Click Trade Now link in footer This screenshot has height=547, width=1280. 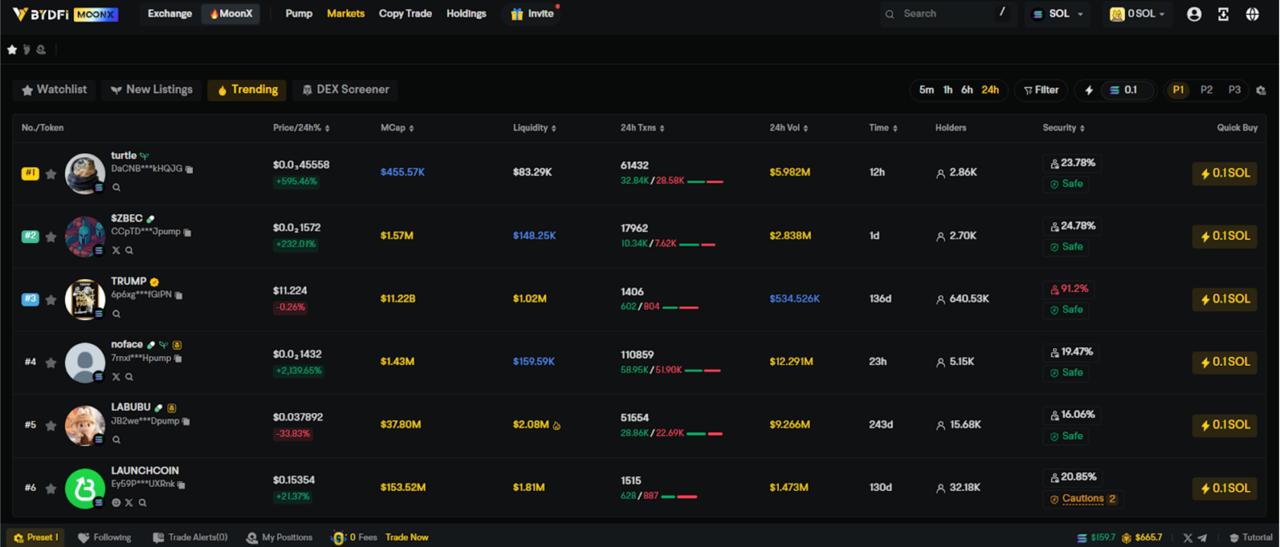[407, 538]
